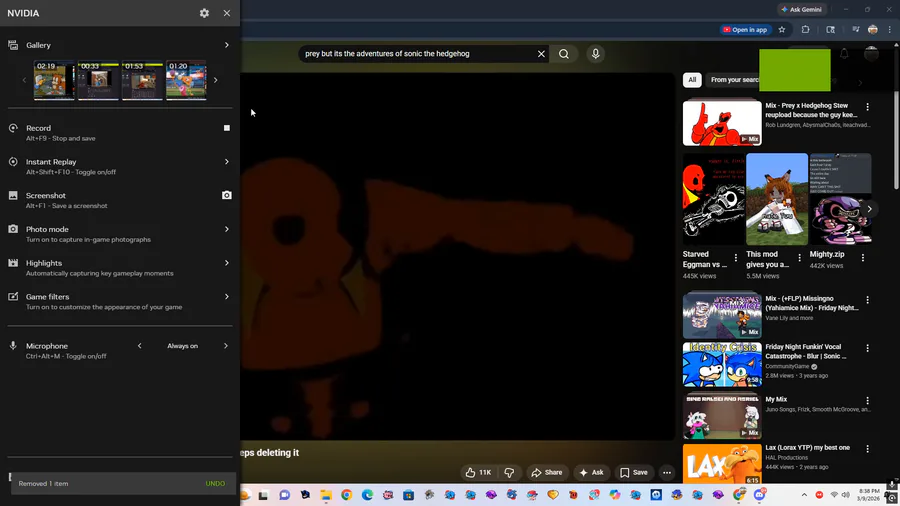Viewport: 900px width, 506px height.
Task: Open My Mix playlist
Action: click(x=722, y=416)
